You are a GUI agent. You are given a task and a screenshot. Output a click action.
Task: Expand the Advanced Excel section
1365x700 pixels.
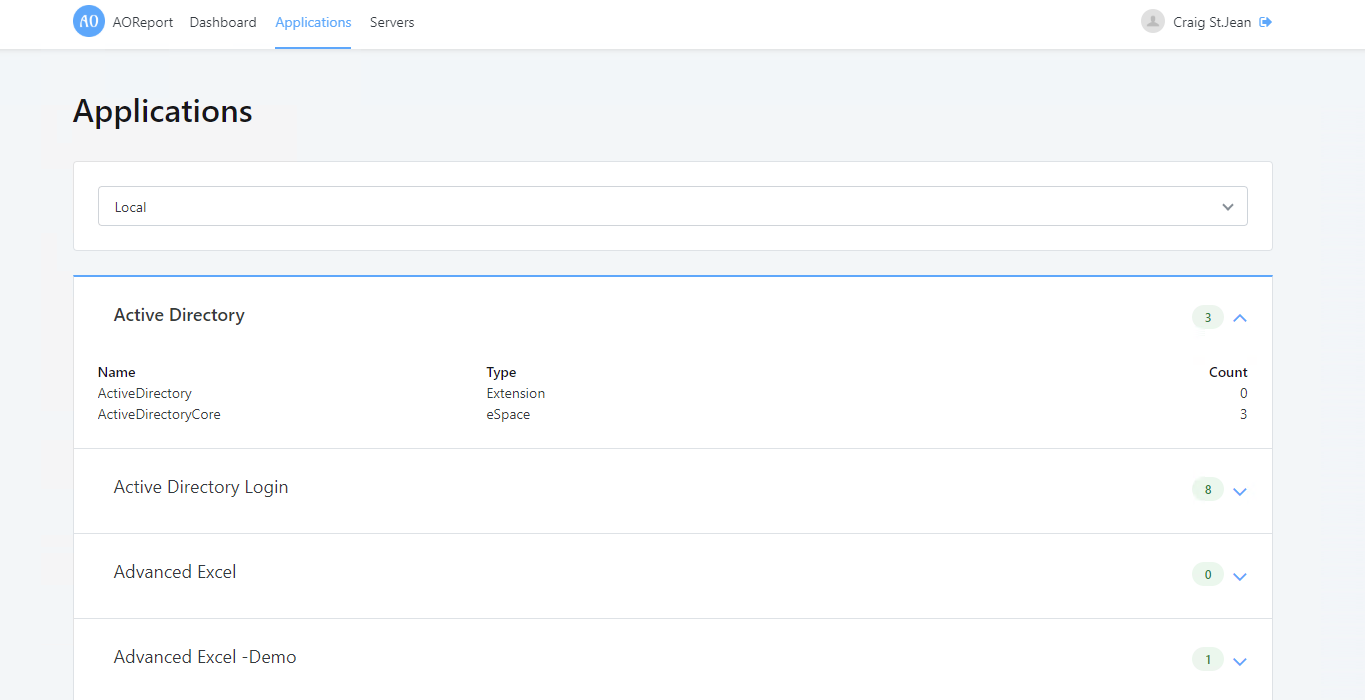click(x=1240, y=576)
